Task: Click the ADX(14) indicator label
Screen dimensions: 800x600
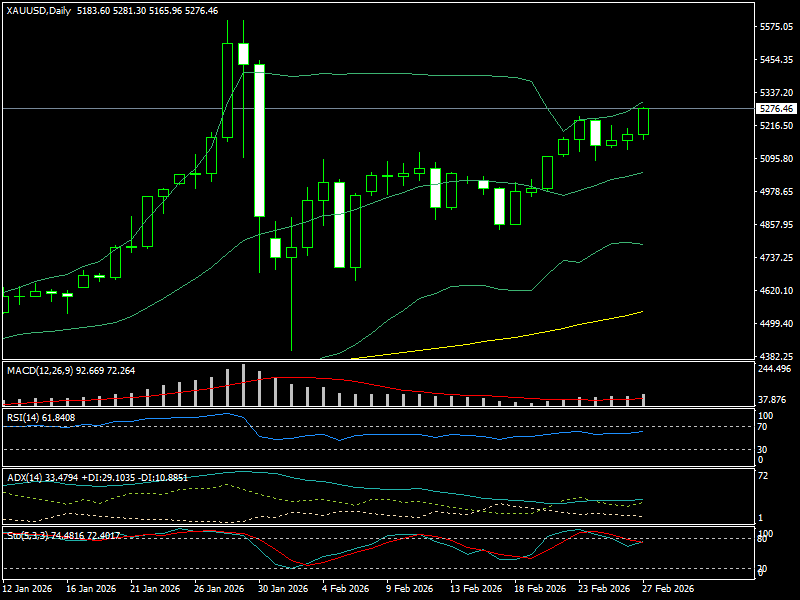Action: coord(24,477)
